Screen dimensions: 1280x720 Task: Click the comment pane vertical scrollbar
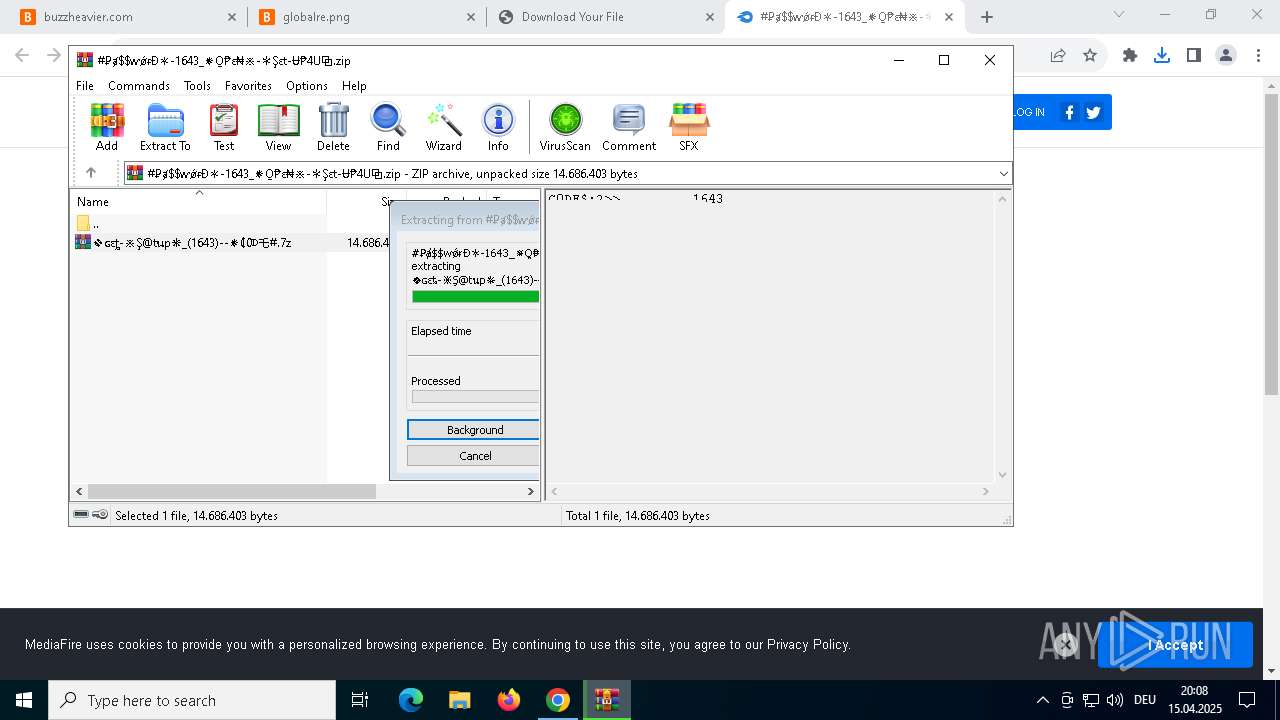[x=1003, y=336]
